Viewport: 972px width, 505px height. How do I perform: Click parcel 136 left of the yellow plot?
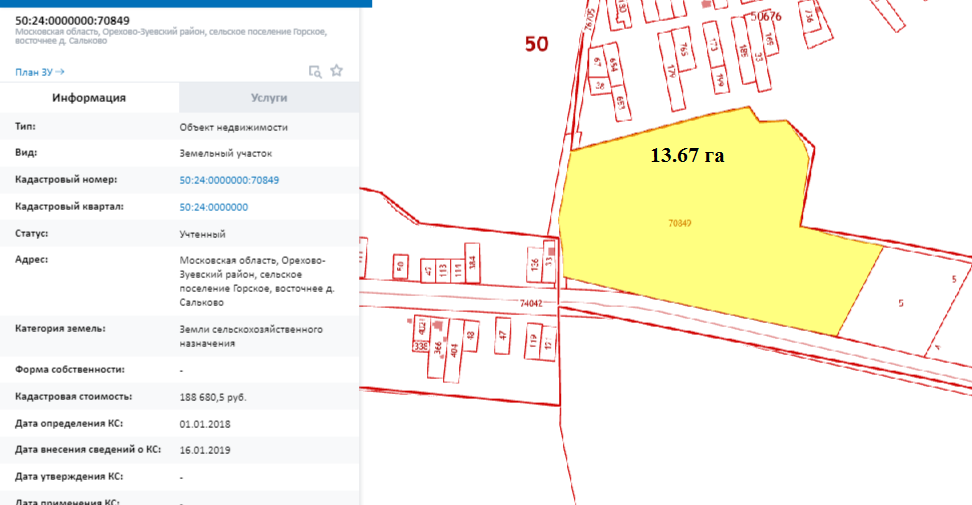coord(534,264)
